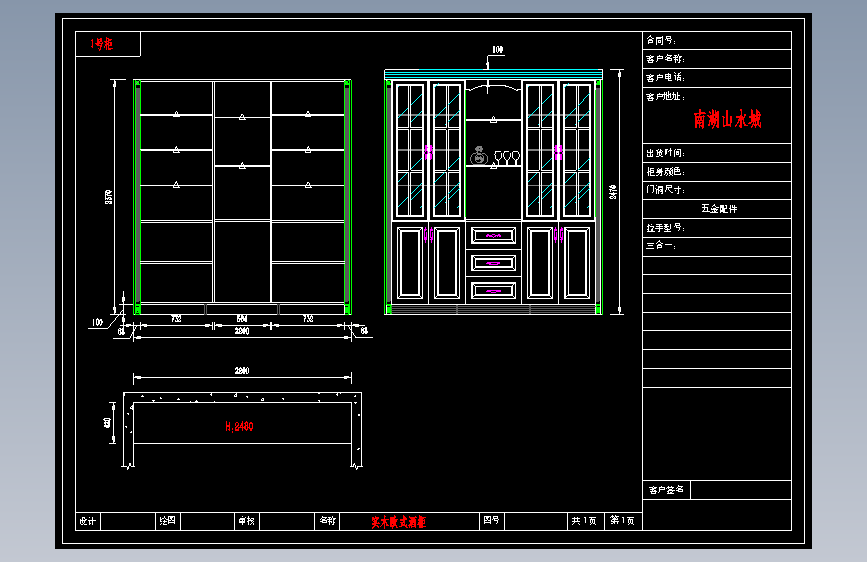Select the "2370" vertical dimension text

coord(109,197)
